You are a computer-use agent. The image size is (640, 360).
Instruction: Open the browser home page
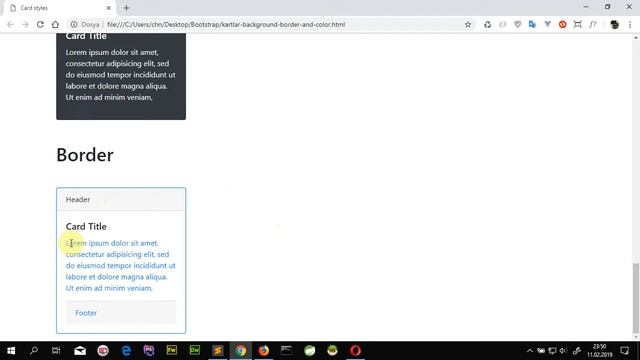pos(55,24)
